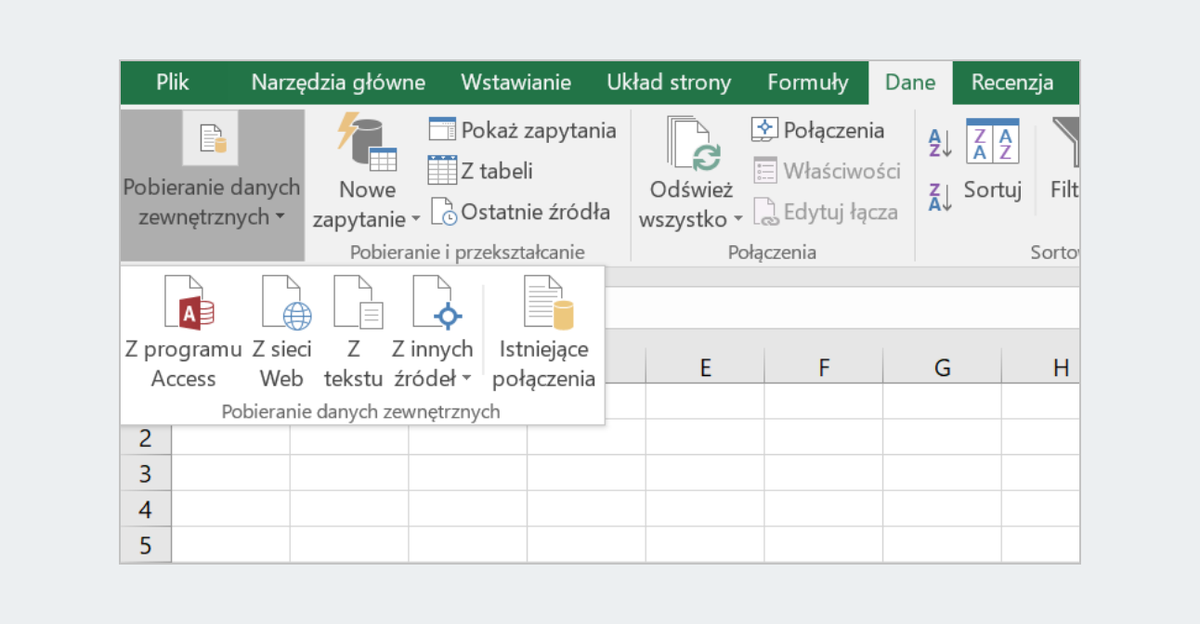Switch to Narzędzia główne tab

[x=338, y=83]
